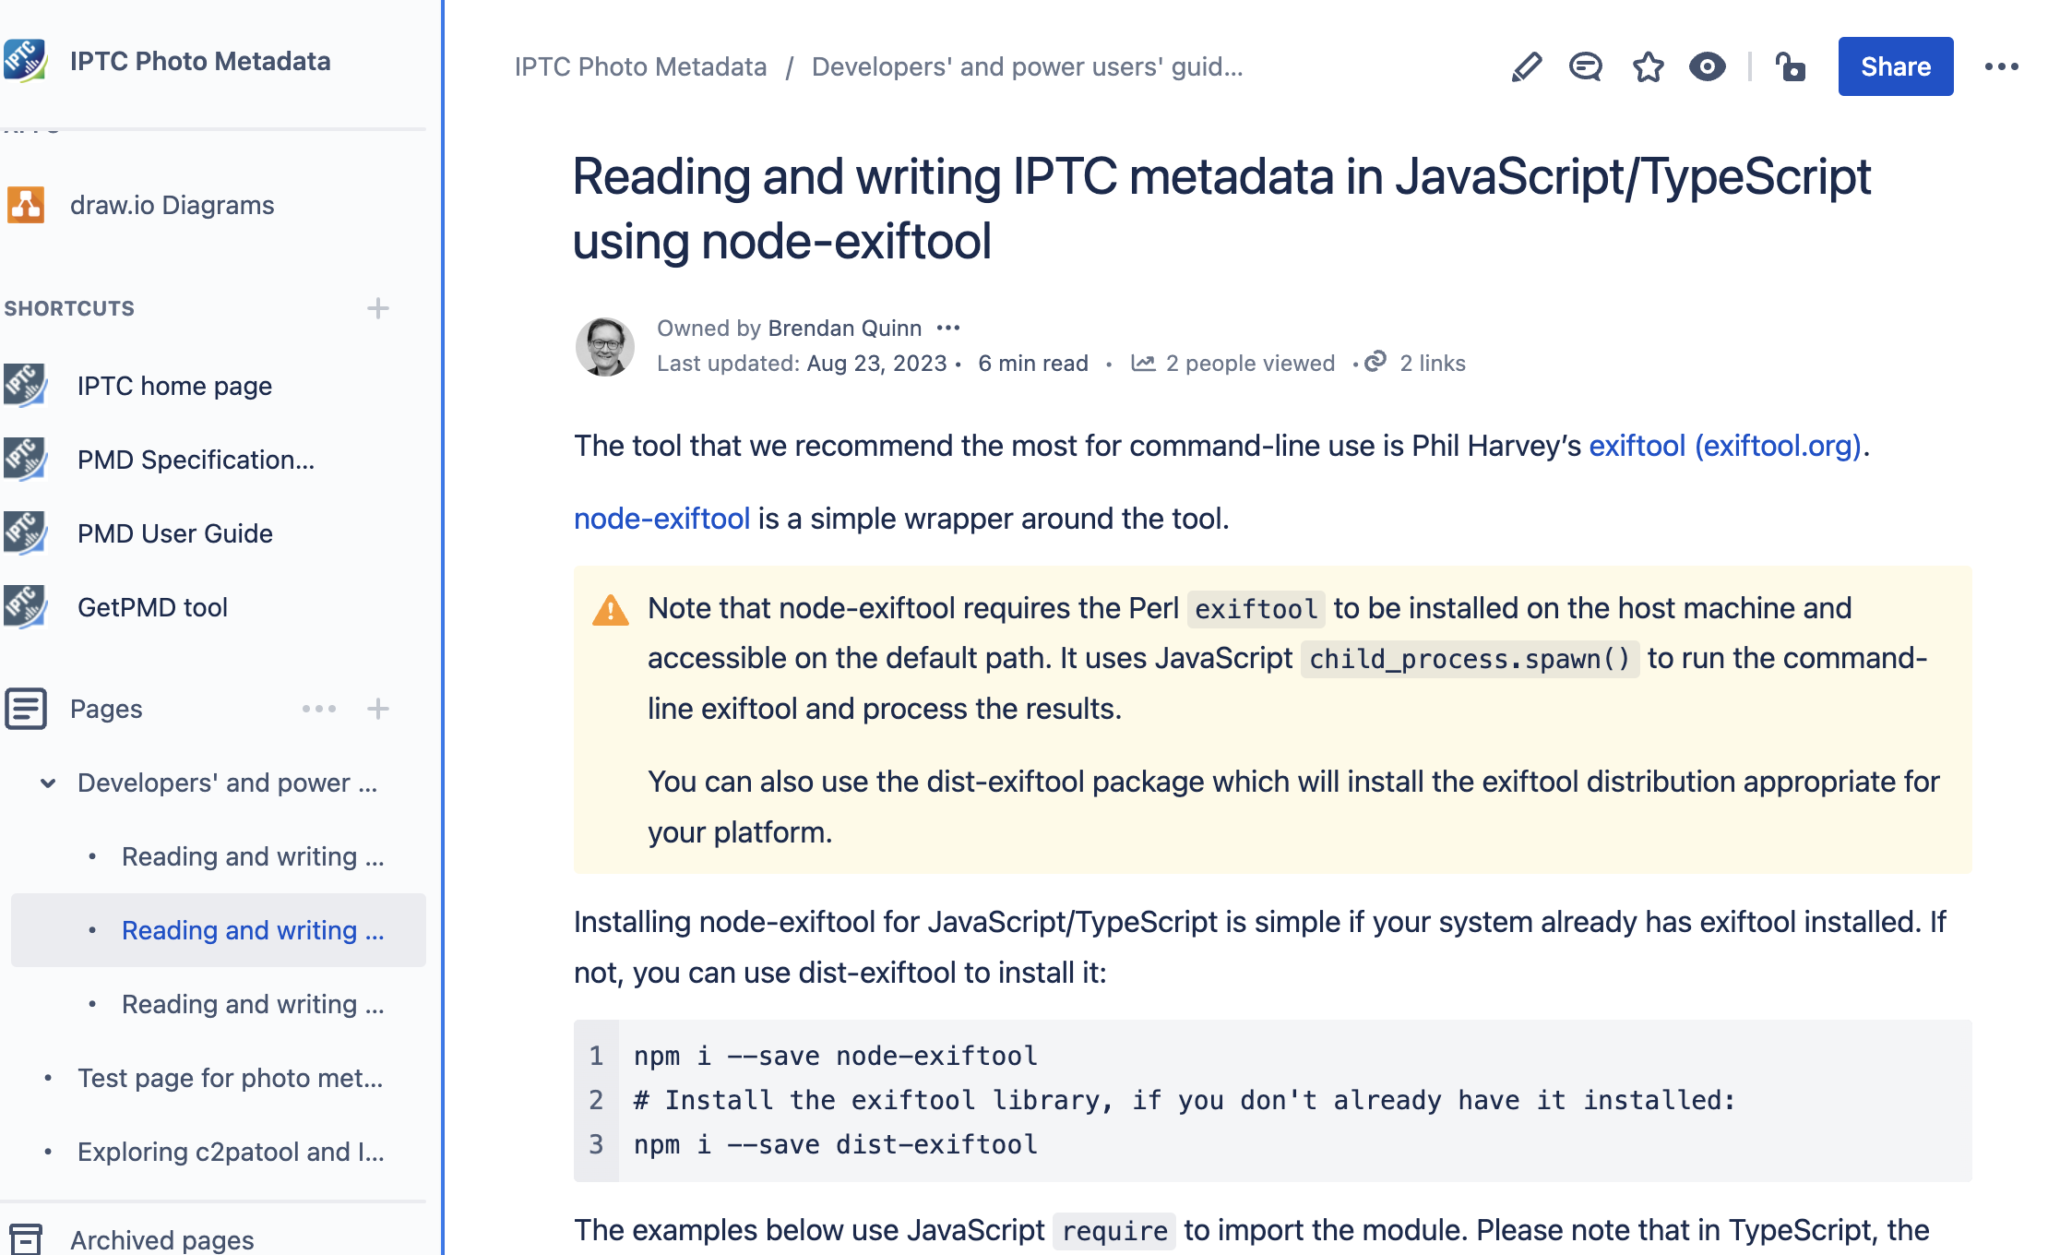
Task: Open owner options next to Brendan Quinn
Action: coord(949,327)
